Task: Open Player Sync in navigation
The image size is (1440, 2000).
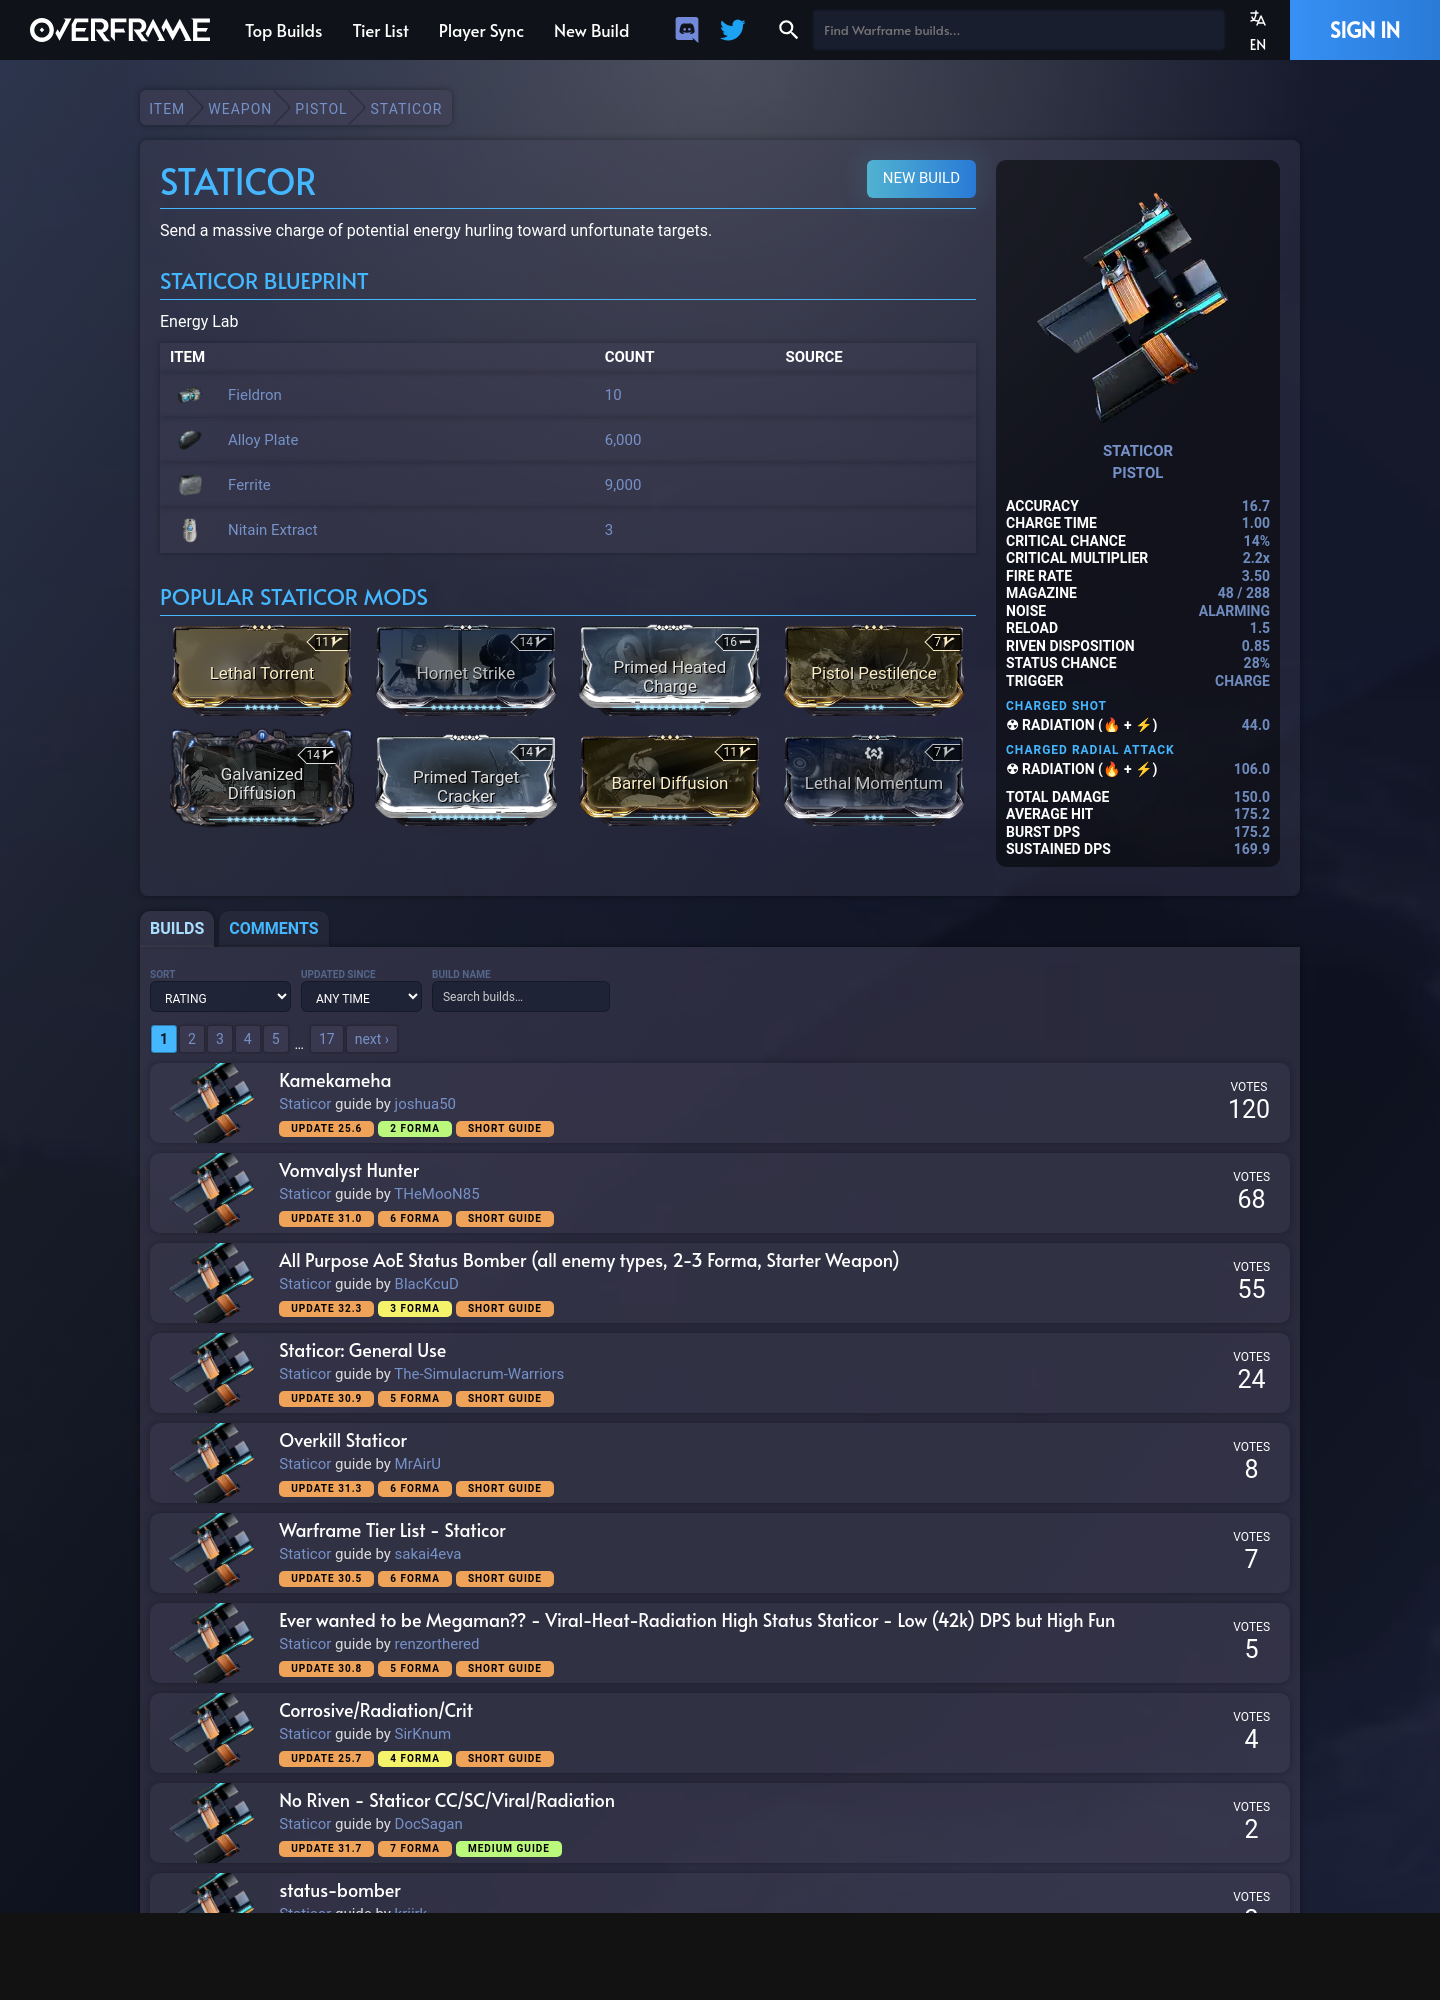Action: [481, 31]
